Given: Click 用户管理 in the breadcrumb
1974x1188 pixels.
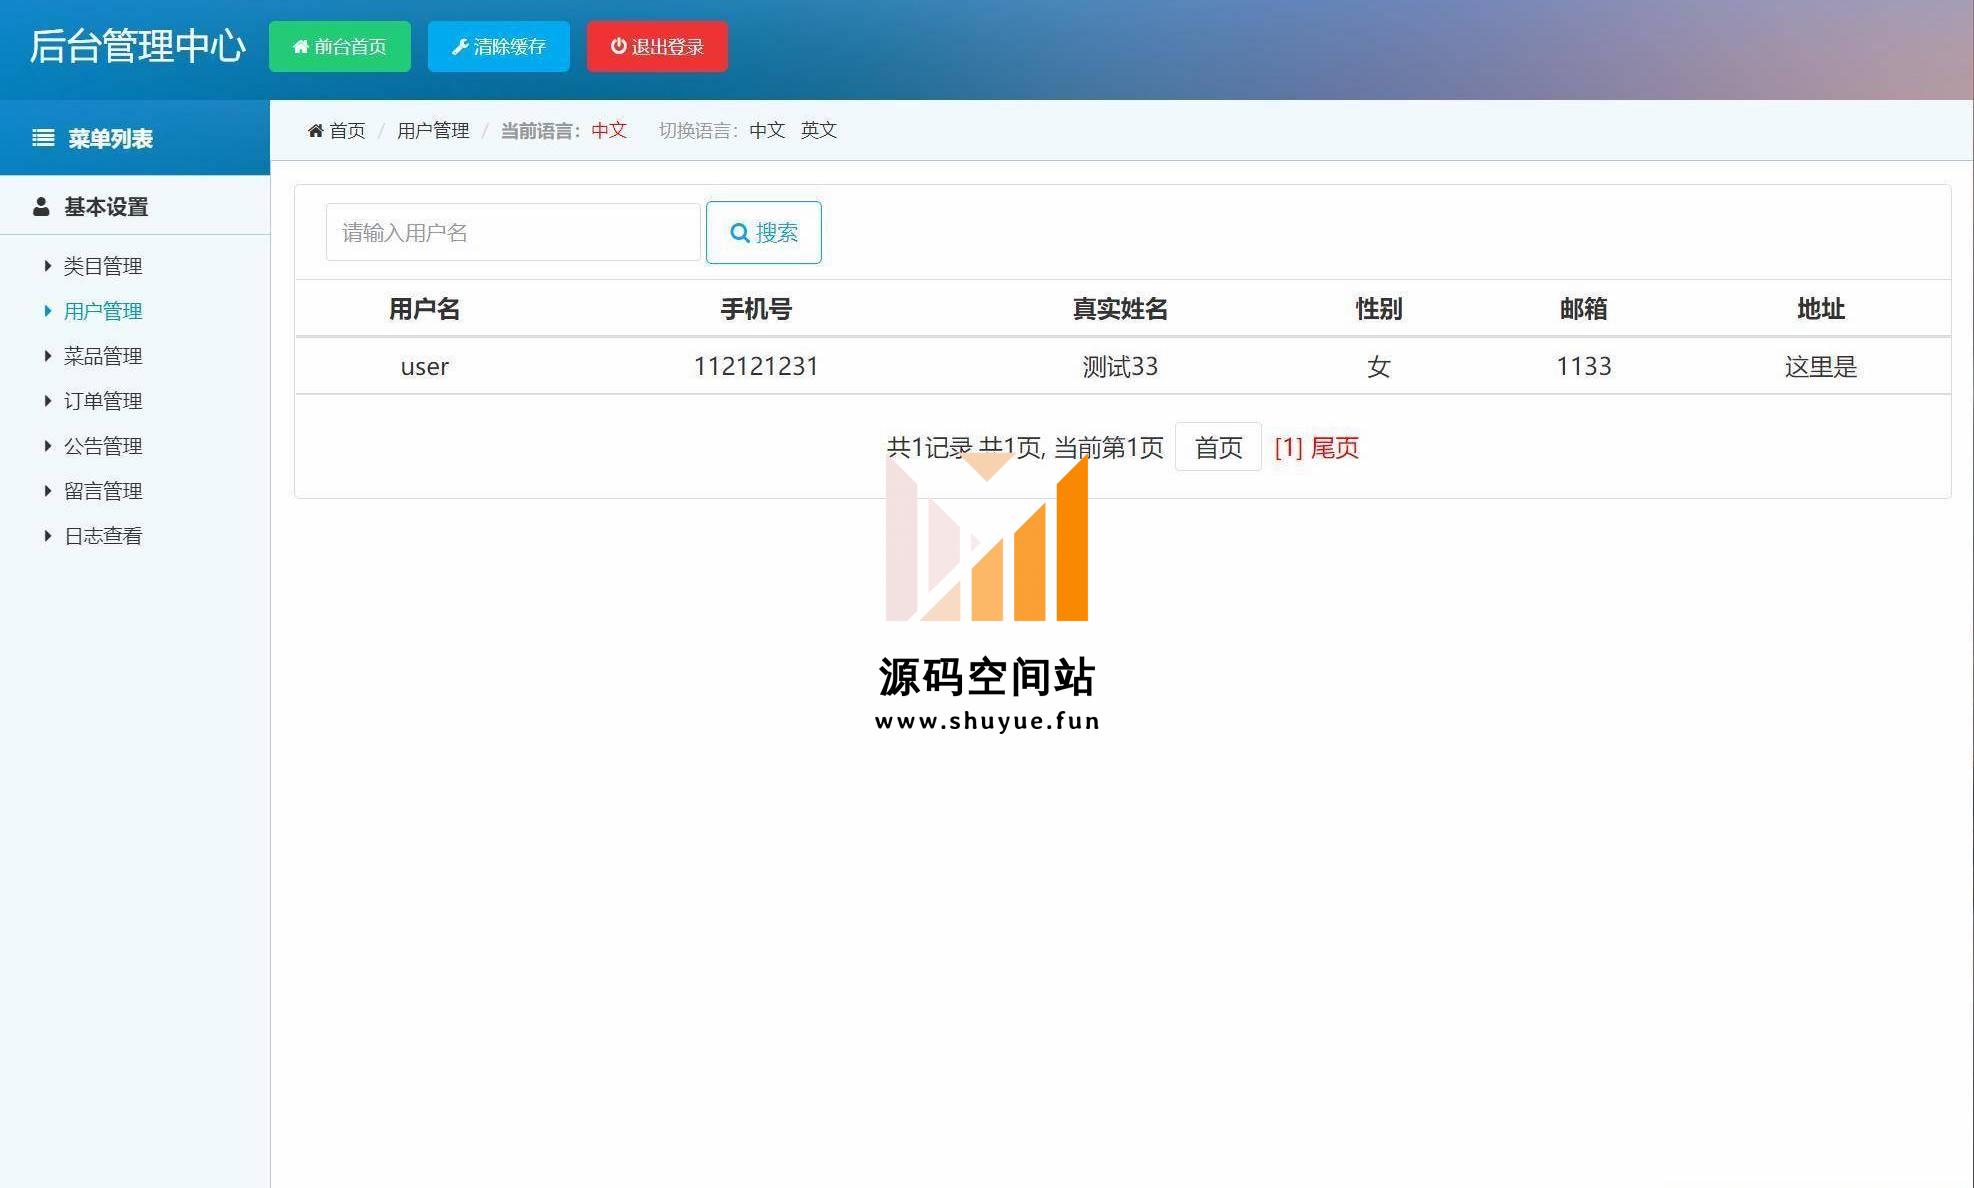Looking at the screenshot, I should [x=433, y=130].
